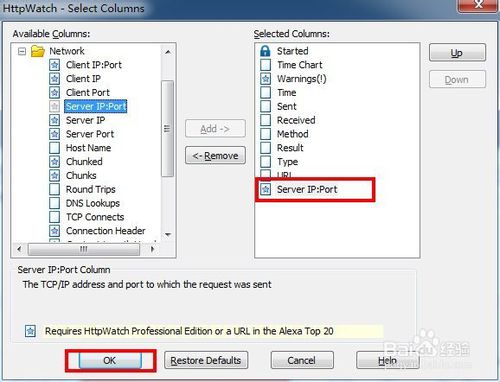Collapse the Network folder tree node
The image size is (500, 382).
(x=22, y=51)
